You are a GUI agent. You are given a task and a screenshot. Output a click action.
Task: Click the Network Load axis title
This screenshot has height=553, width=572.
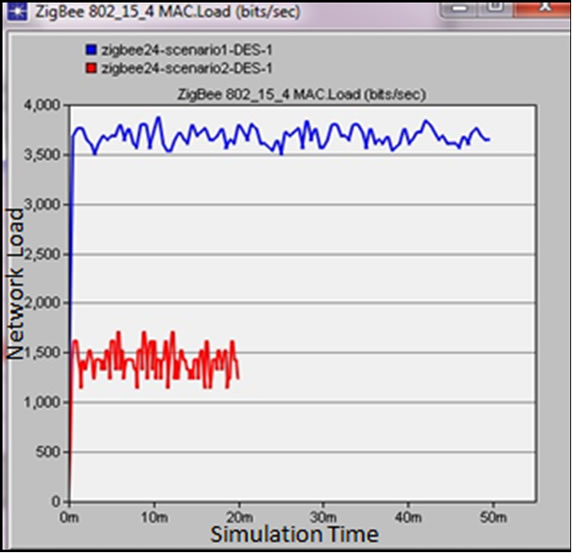coord(15,284)
